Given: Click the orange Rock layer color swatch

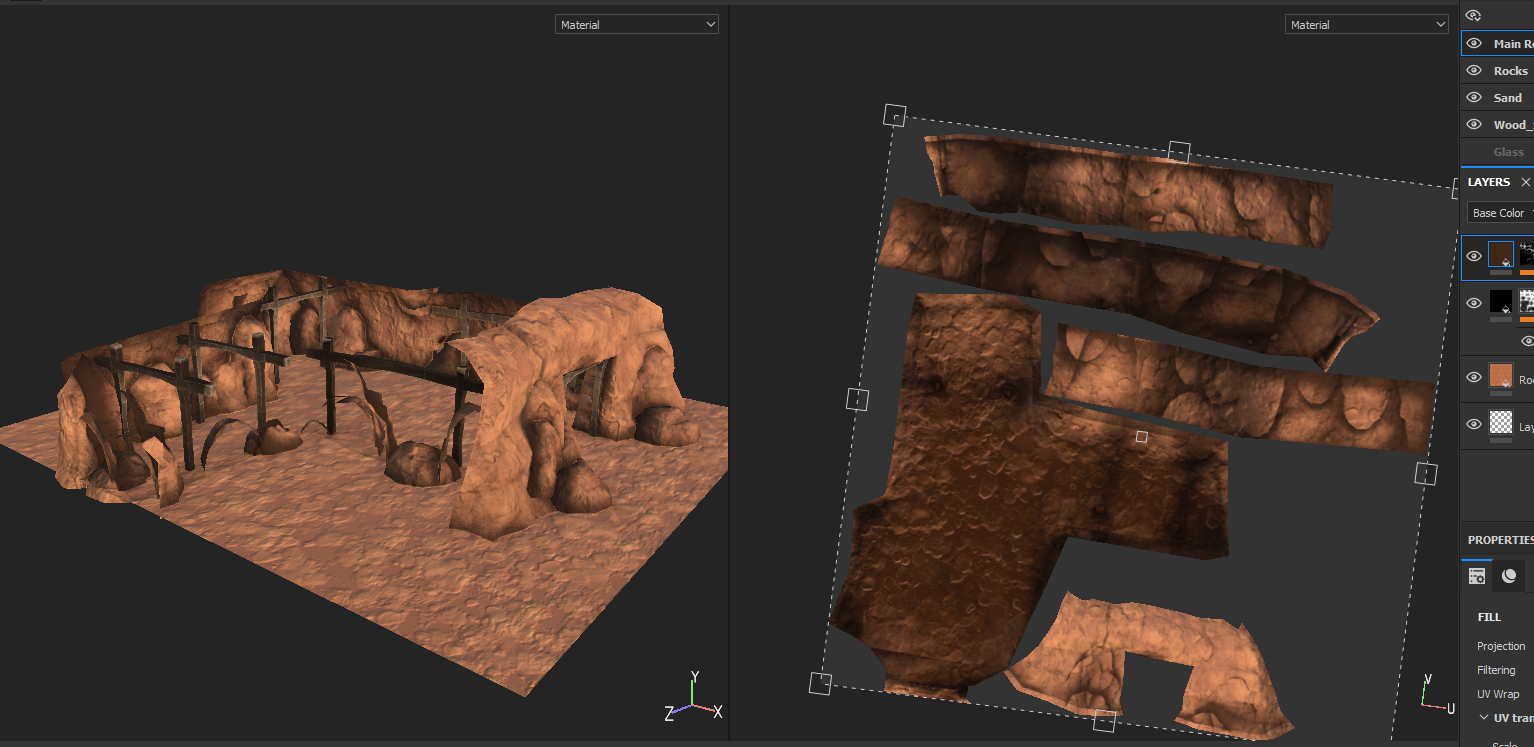Looking at the screenshot, I should tap(1501, 376).
